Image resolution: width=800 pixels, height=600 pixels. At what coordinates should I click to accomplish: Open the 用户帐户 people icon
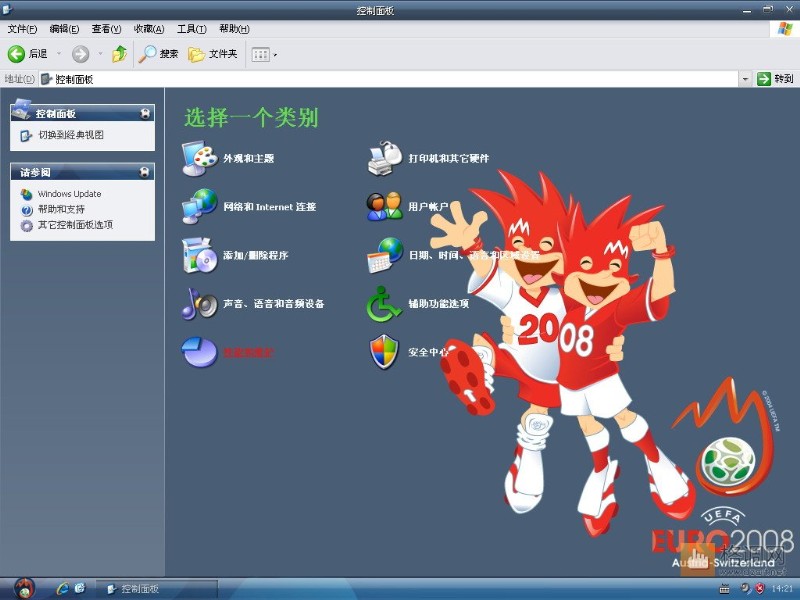coord(384,206)
